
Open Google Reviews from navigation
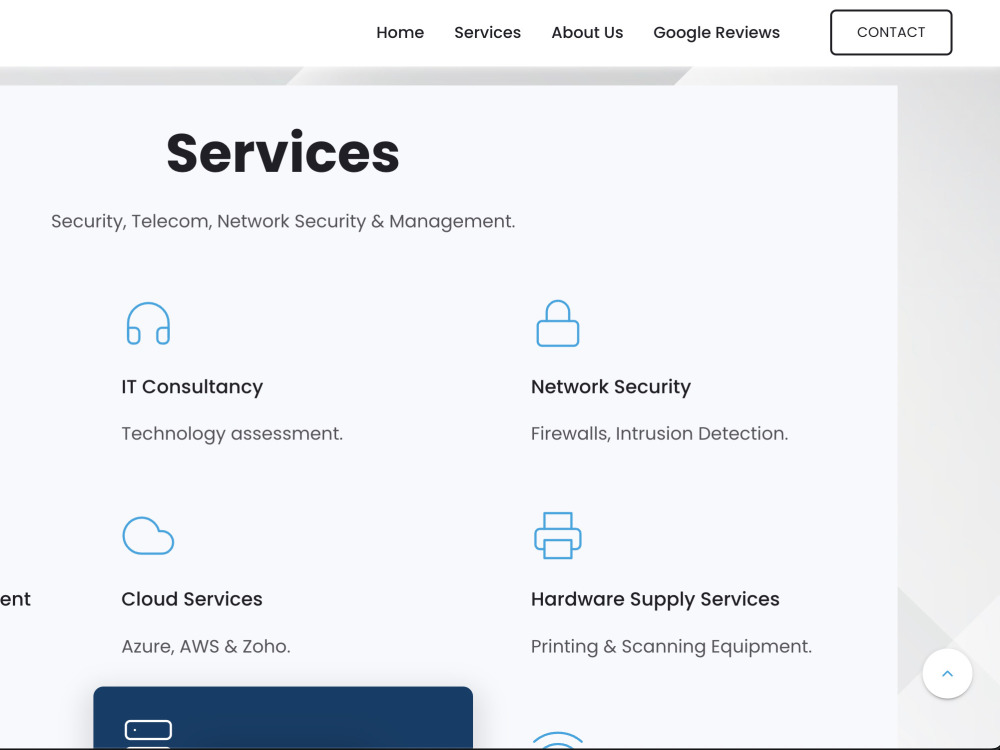pos(716,33)
